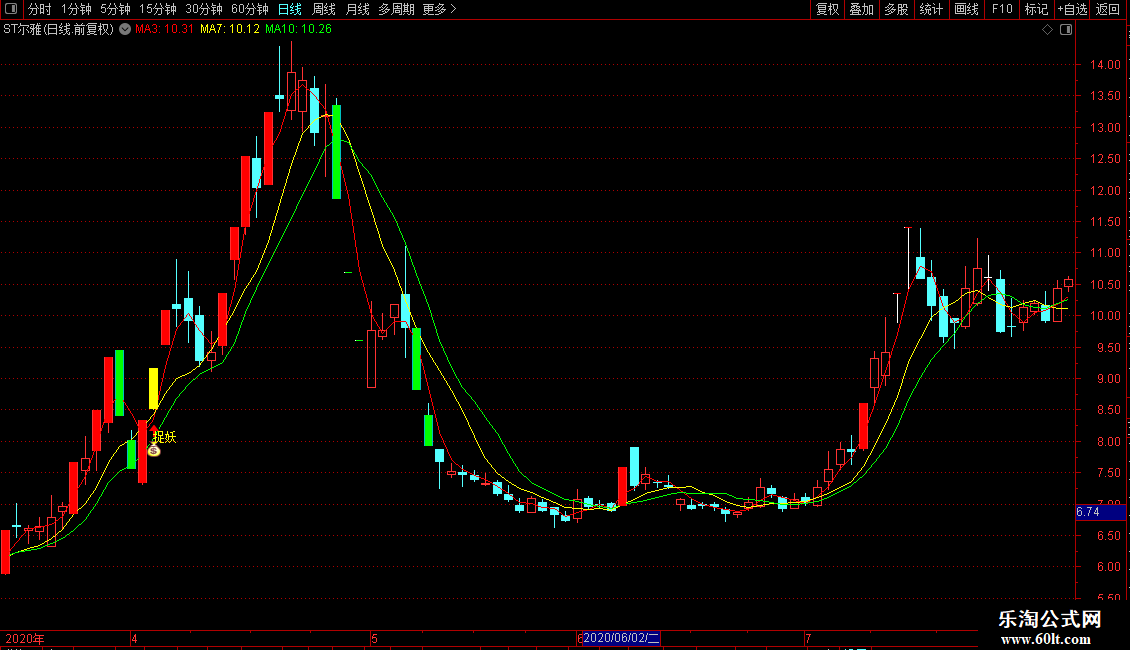
Task: Click the month 5 label on time axis
Action: tap(374, 638)
